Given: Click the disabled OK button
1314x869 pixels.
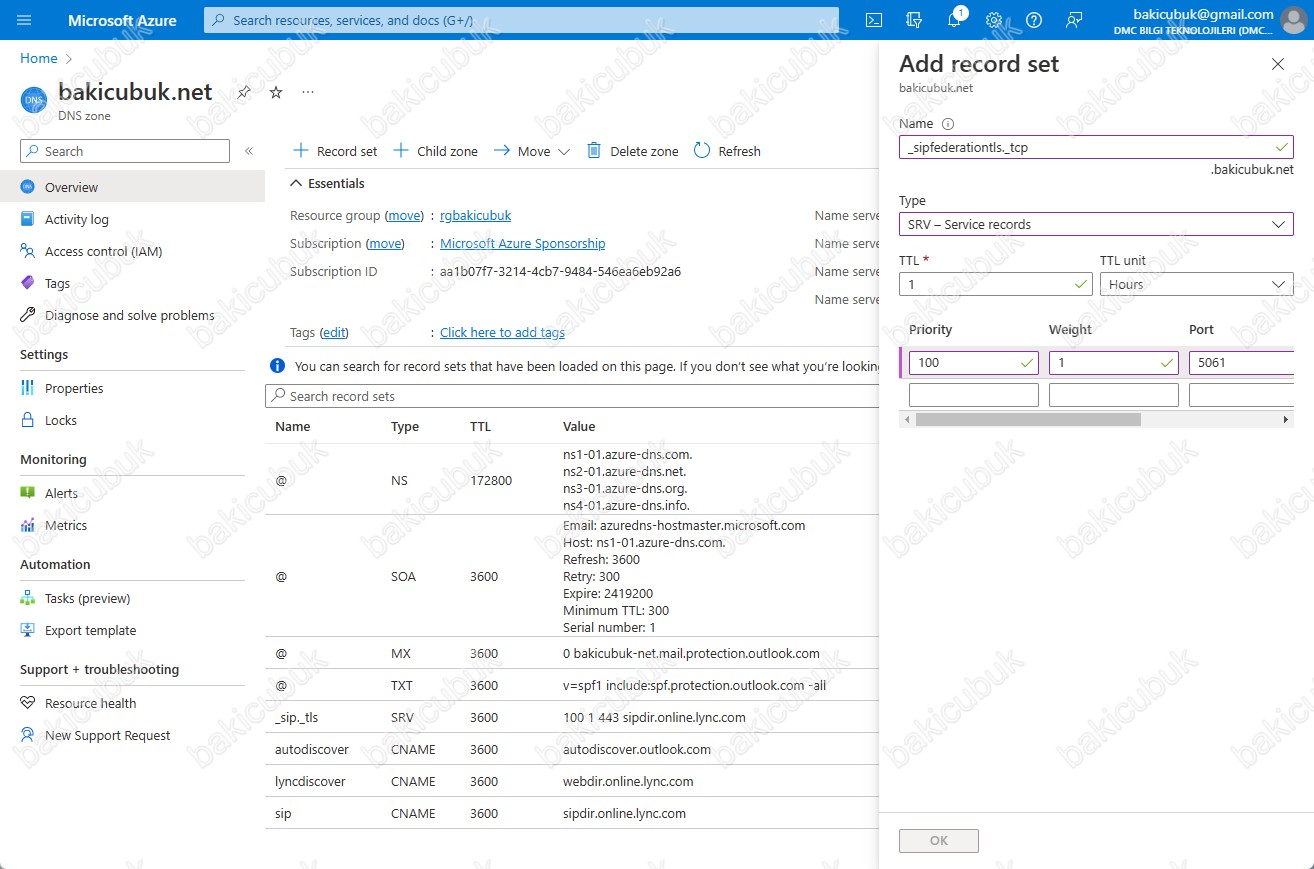Looking at the screenshot, I should click(x=939, y=841).
